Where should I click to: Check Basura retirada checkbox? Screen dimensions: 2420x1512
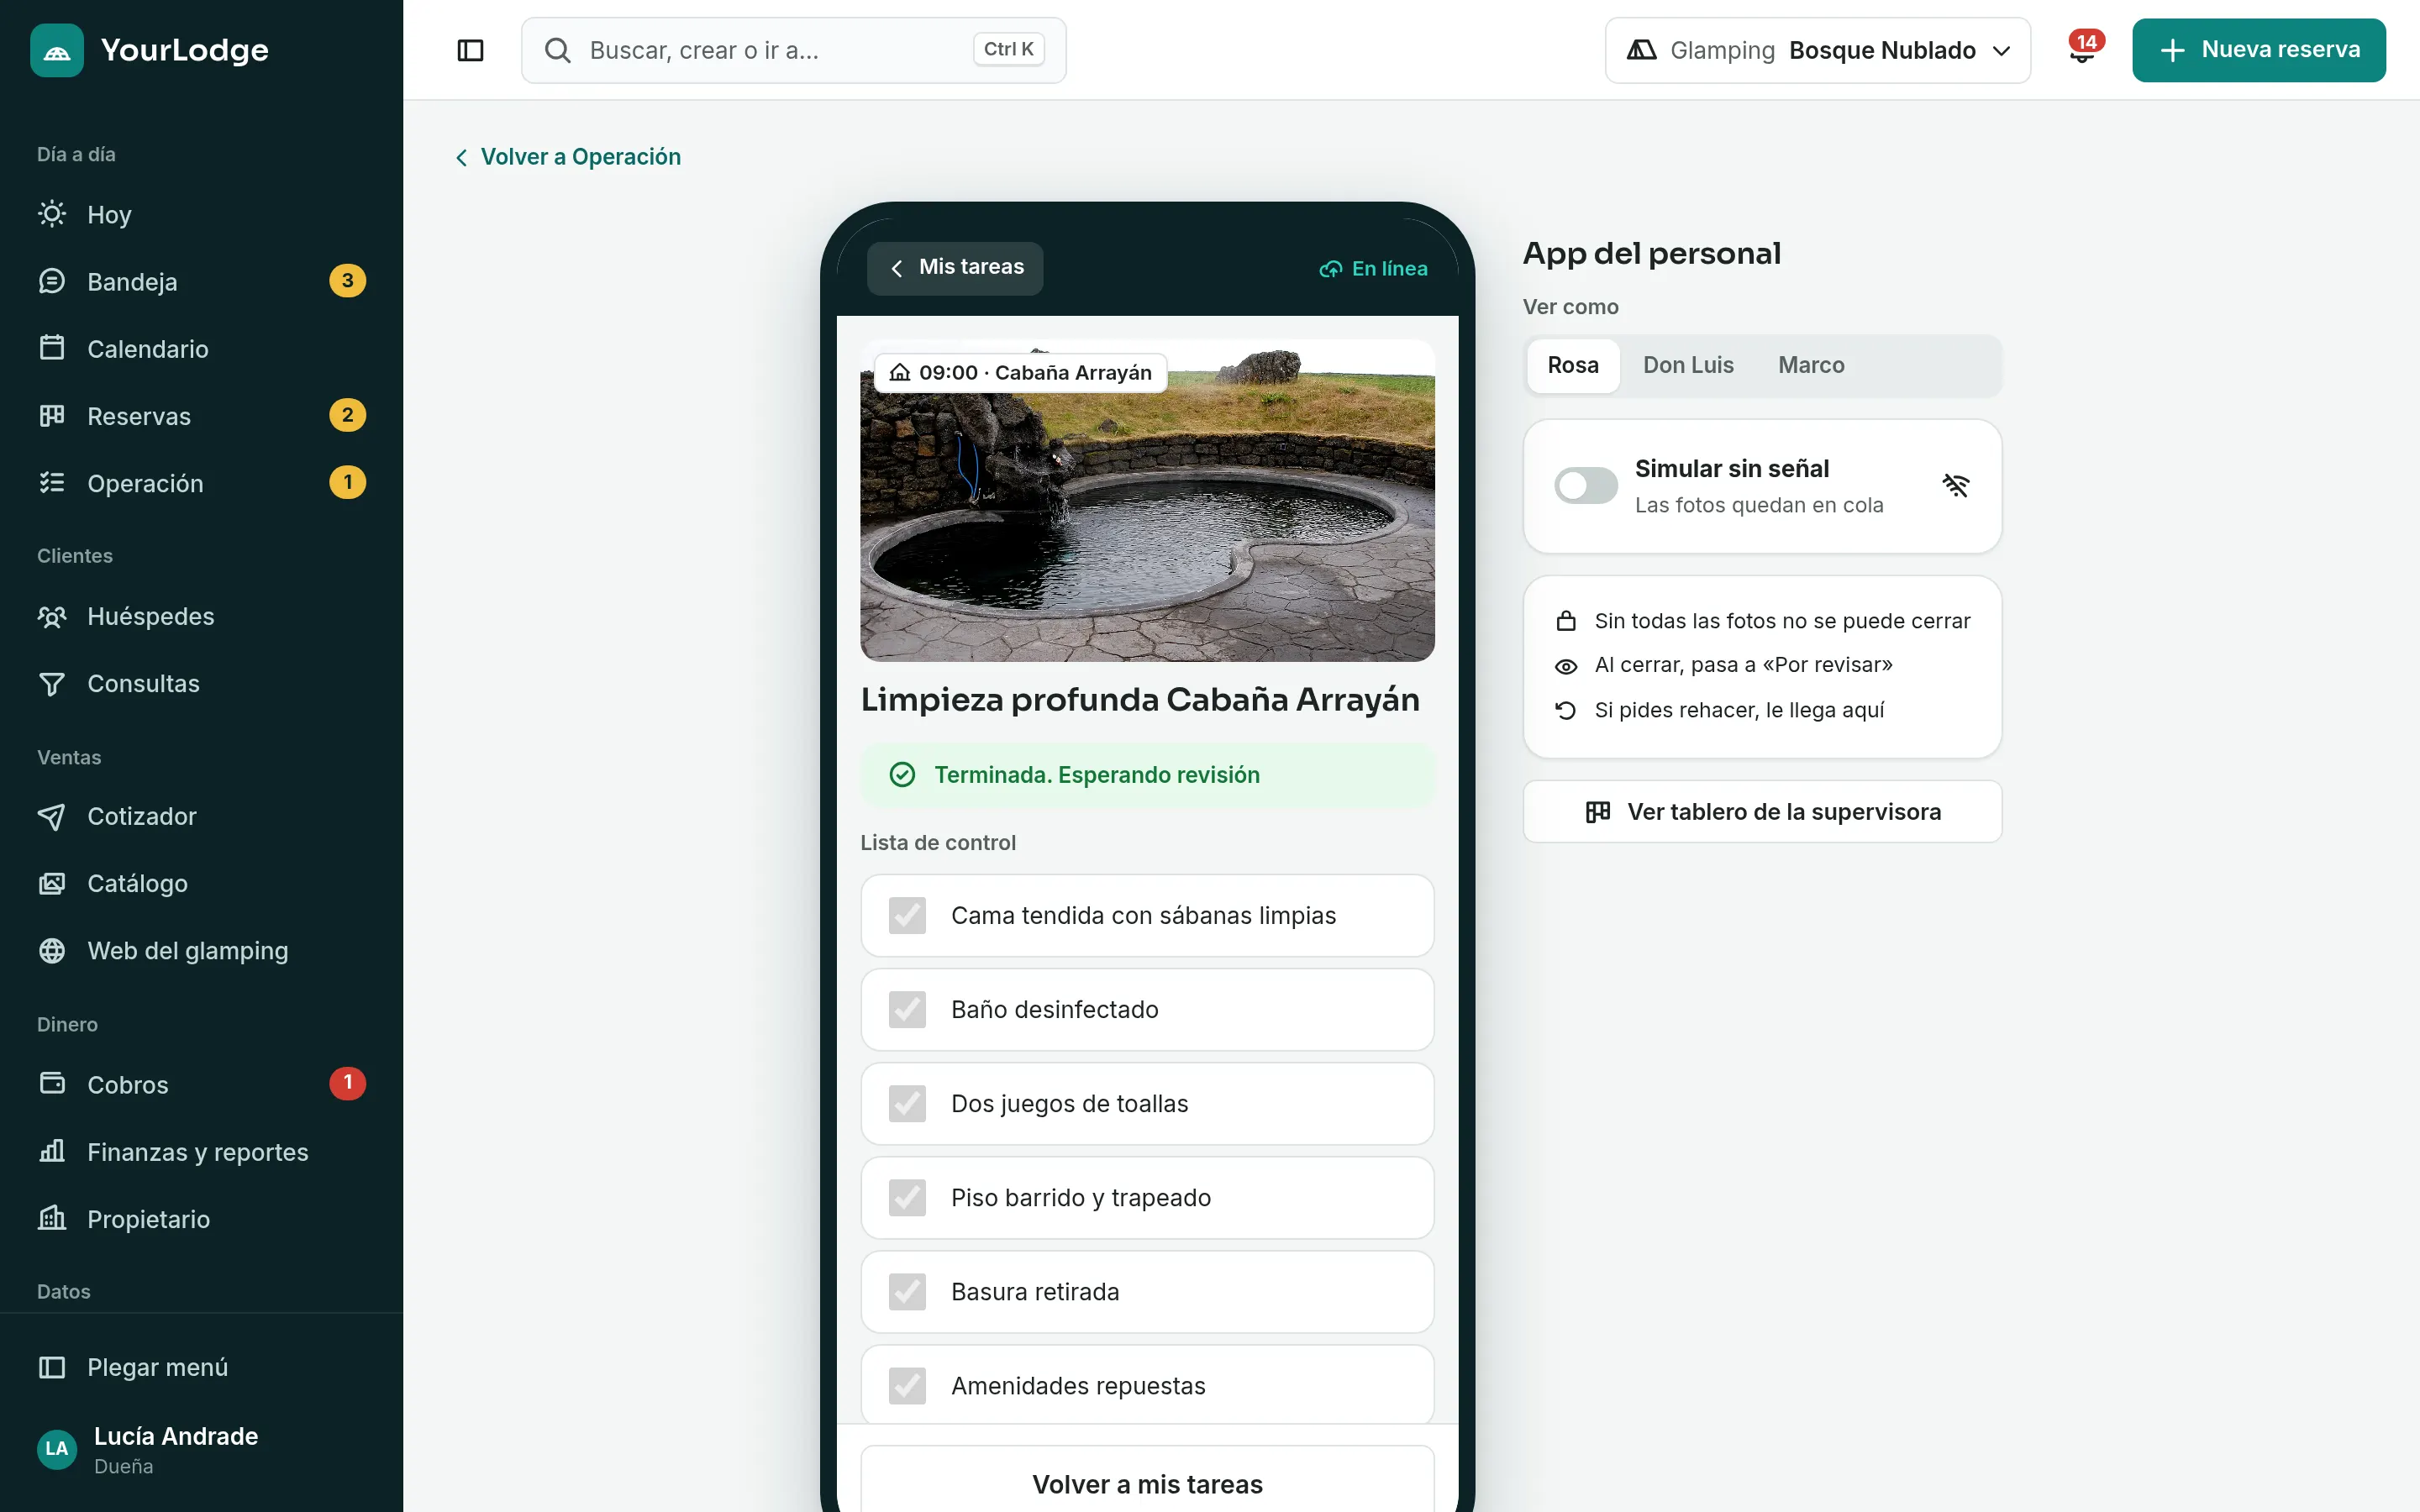[x=907, y=1291]
